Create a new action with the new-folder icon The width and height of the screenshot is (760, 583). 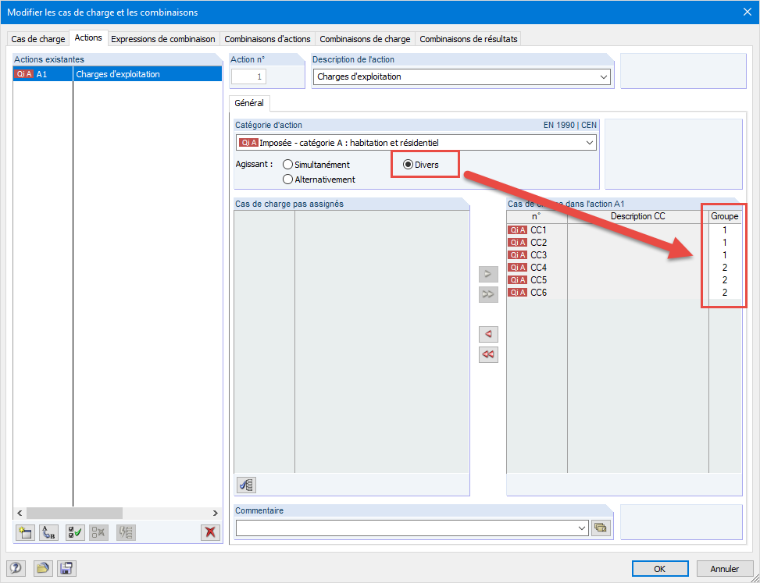coord(25,533)
